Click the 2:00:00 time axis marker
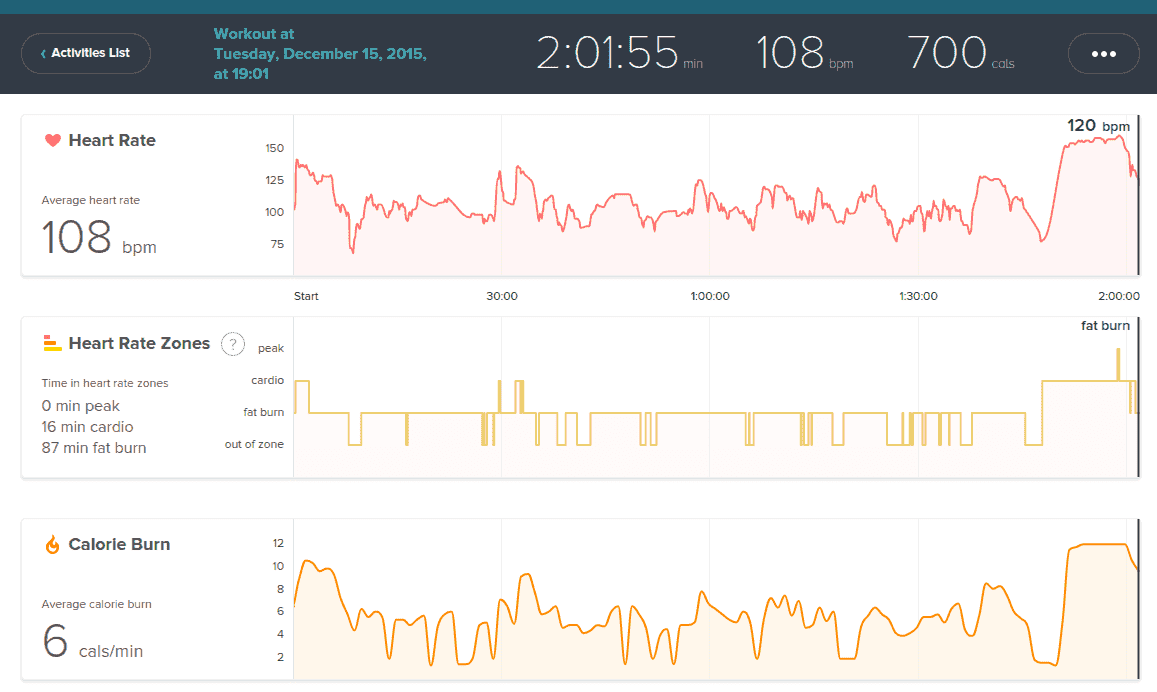This screenshot has width=1157, height=692. tap(1118, 296)
